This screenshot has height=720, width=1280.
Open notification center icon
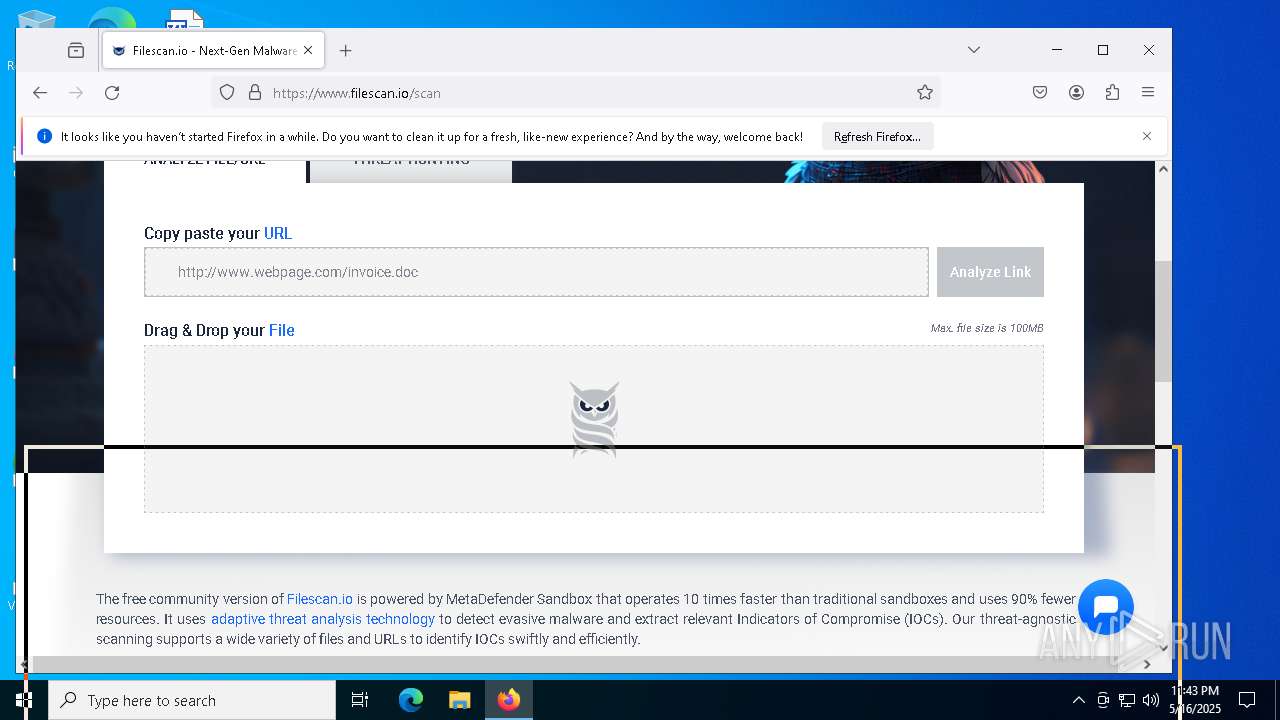[x=1247, y=700]
